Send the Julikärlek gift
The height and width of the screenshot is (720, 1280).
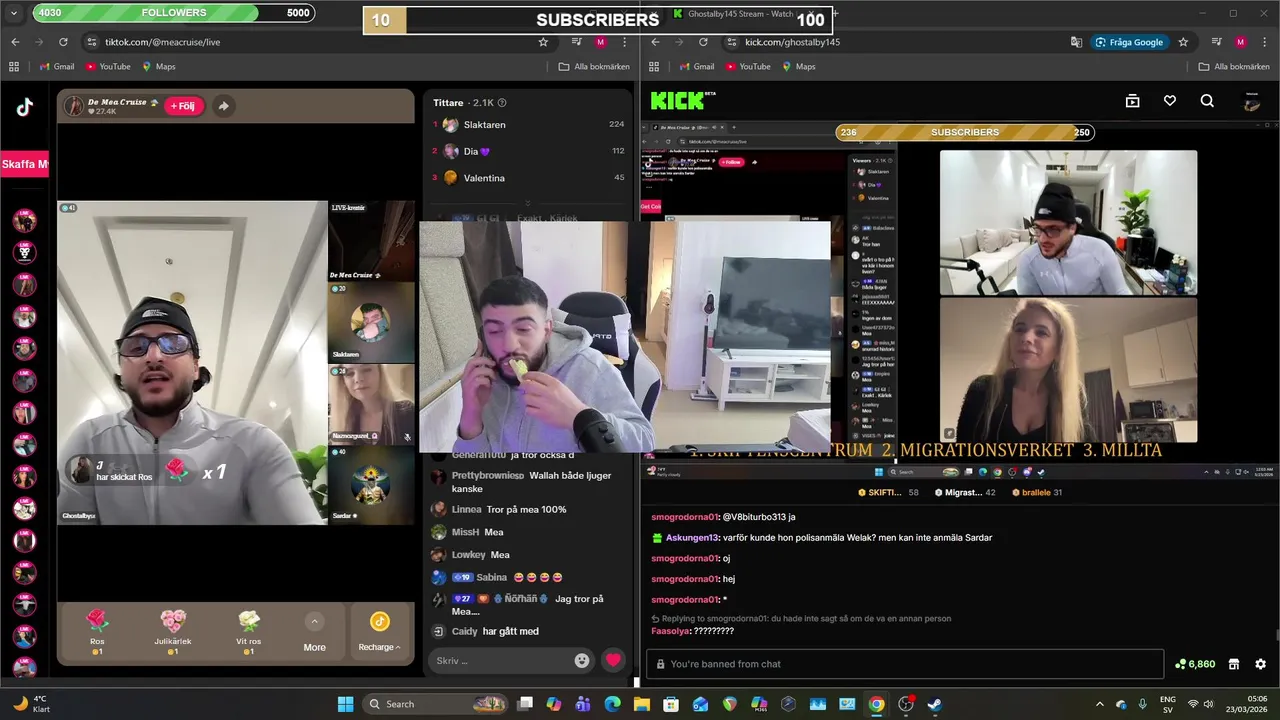click(173, 631)
